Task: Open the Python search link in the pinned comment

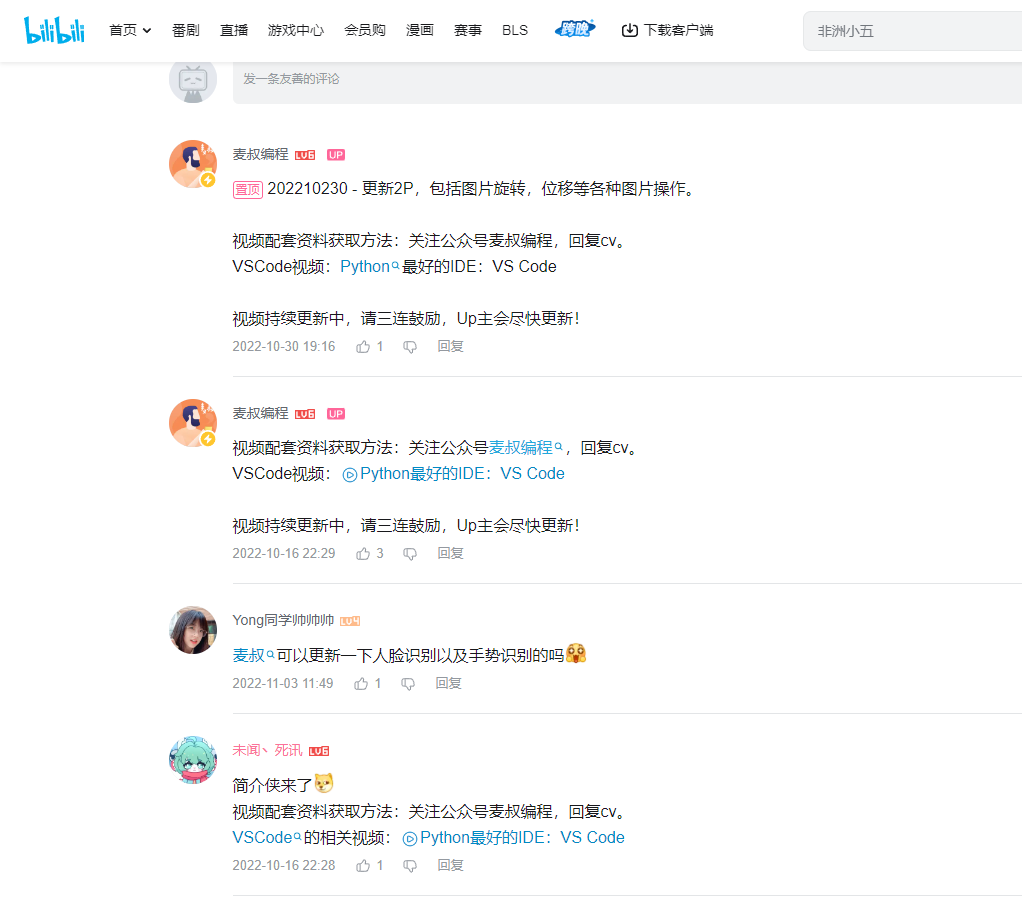Action: [363, 266]
